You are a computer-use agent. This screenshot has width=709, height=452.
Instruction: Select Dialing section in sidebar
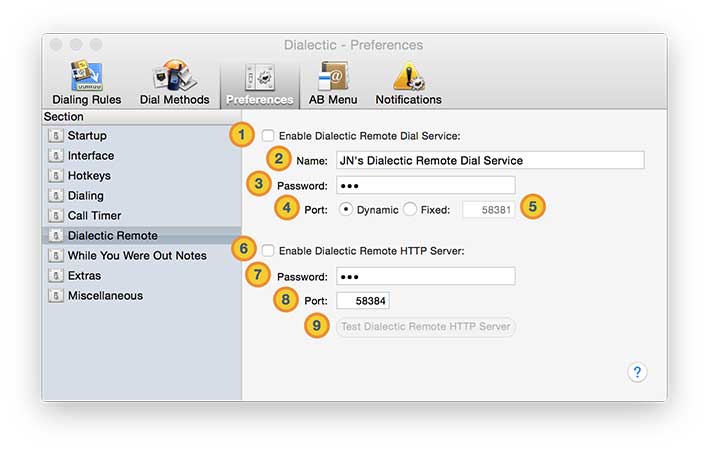coord(142,196)
